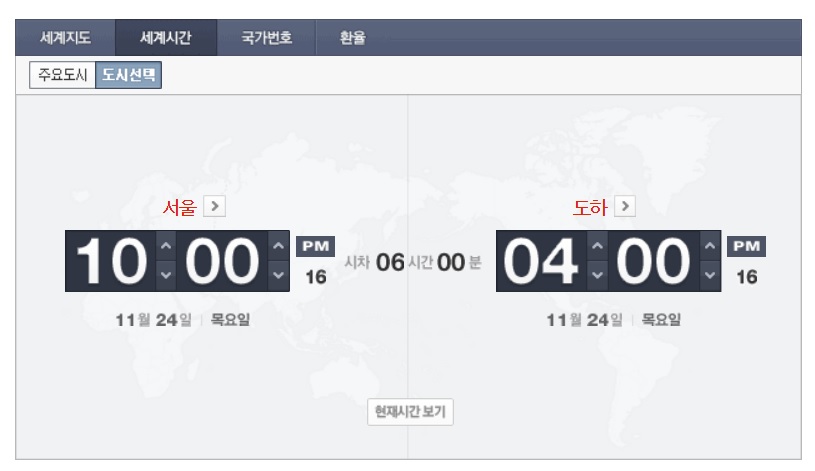Image resolution: width=815 pixels, height=471 pixels.
Task: Increase Doha hour with up arrow
Action: (x=597, y=246)
